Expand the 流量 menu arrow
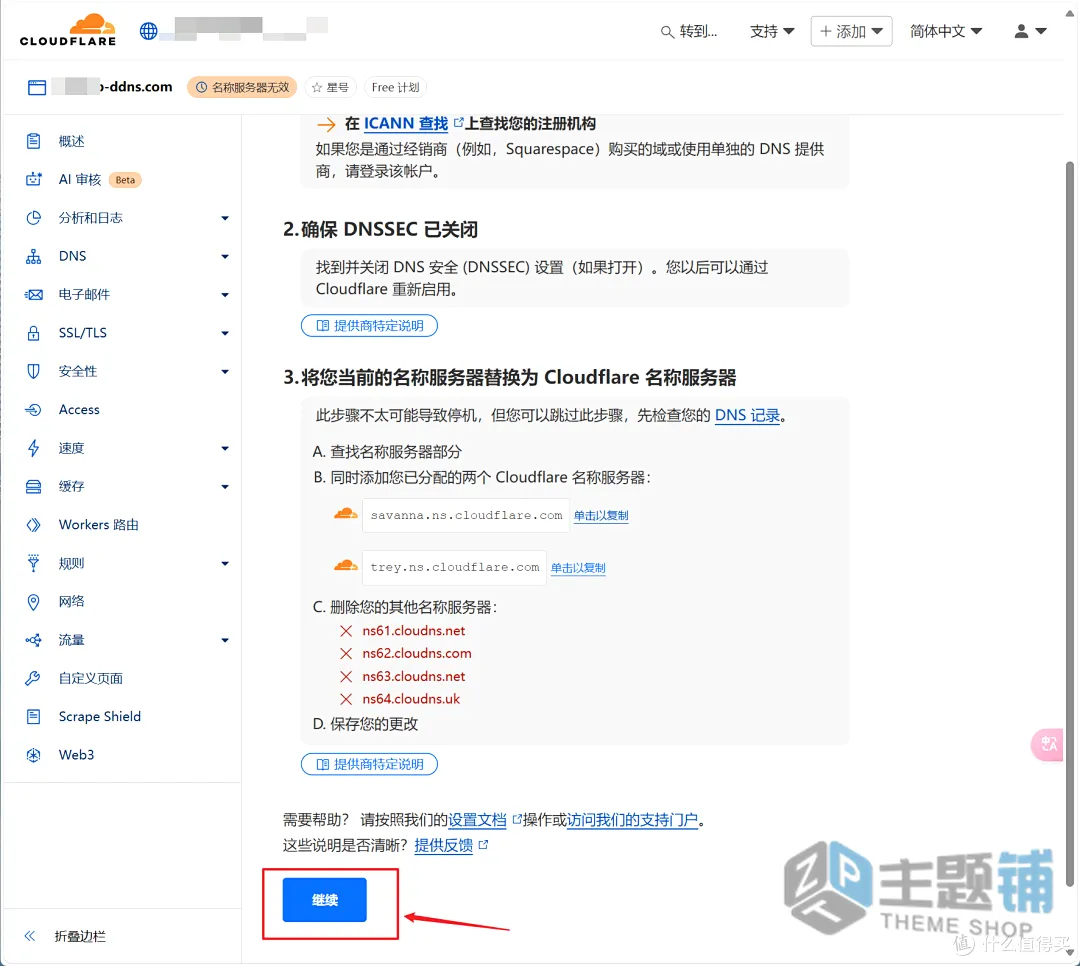 pyautogui.click(x=225, y=640)
